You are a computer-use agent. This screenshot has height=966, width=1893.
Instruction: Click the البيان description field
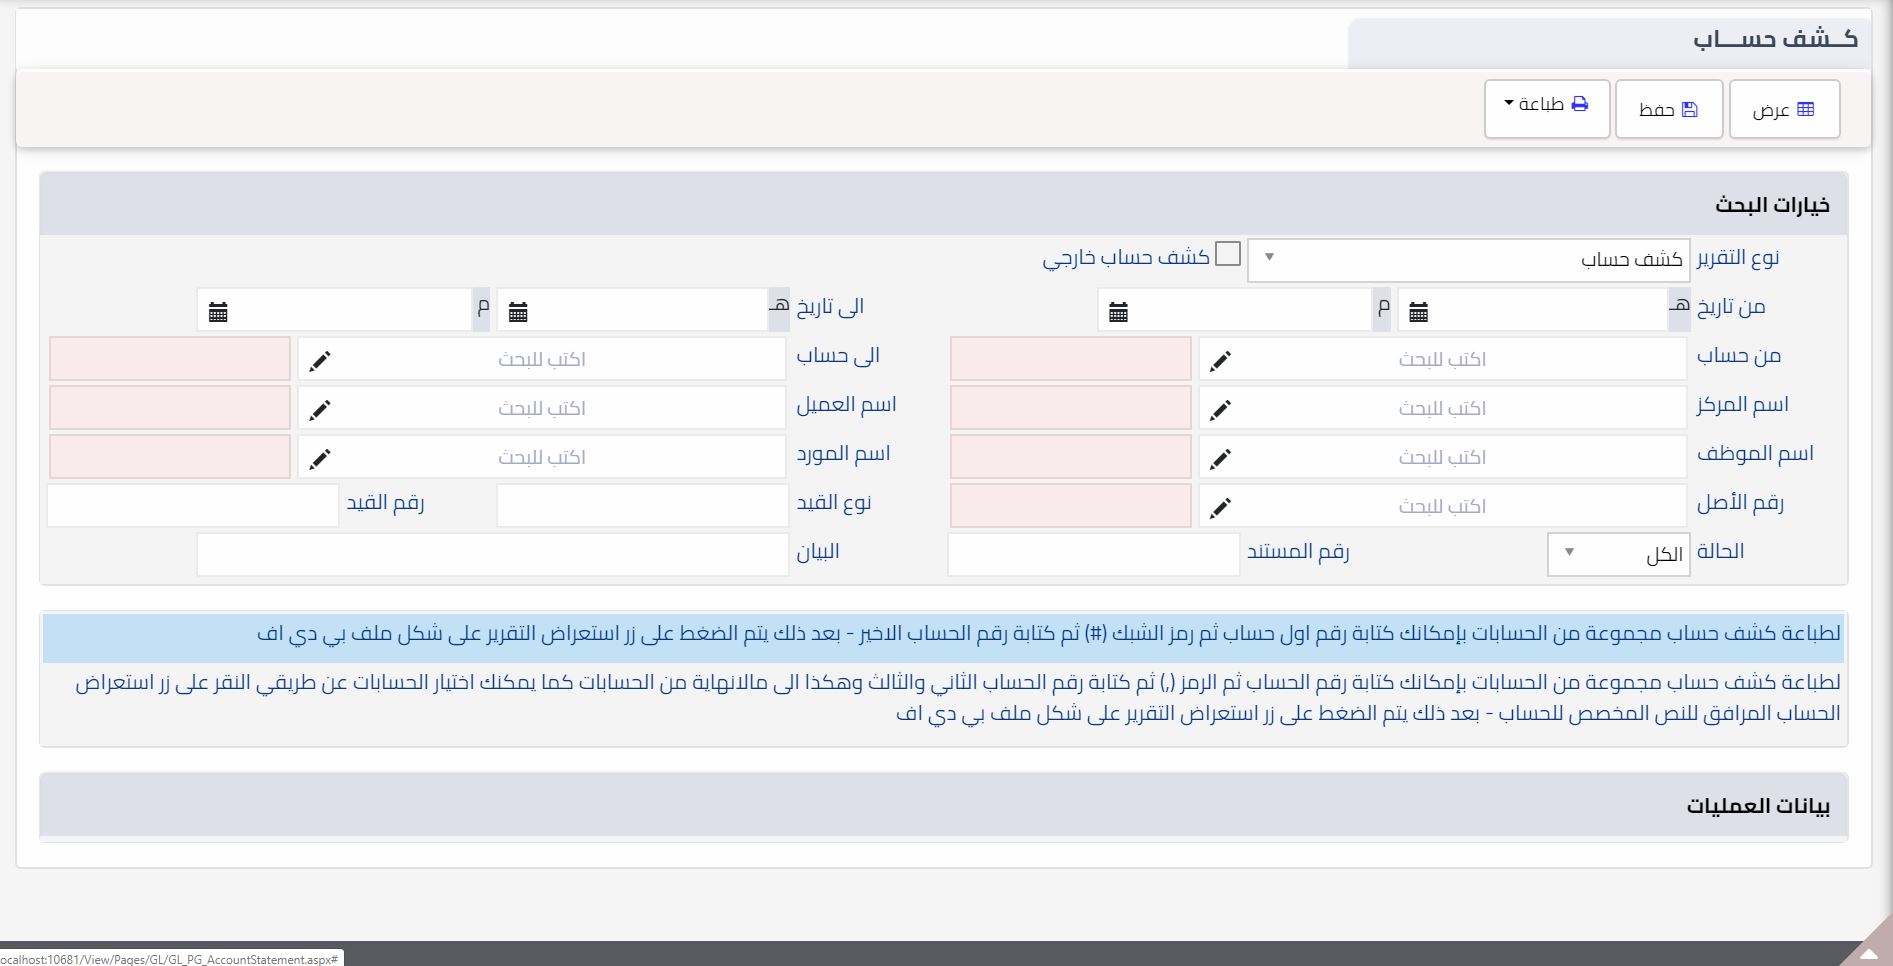(493, 554)
